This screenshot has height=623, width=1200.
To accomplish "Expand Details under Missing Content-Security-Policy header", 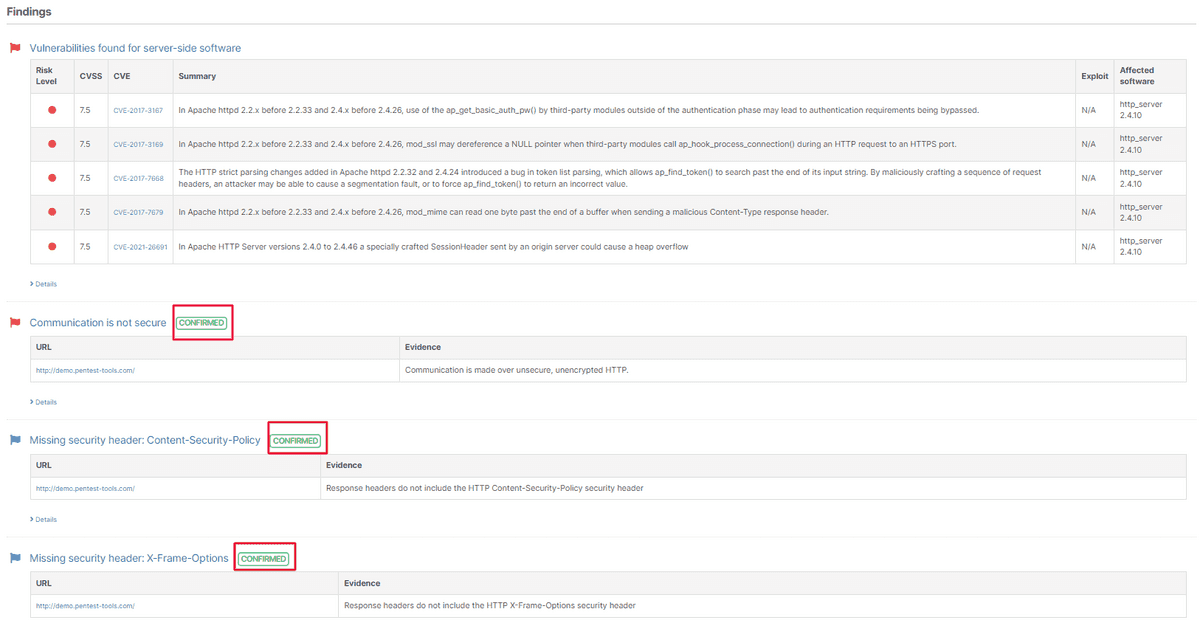I will [44, 519].
